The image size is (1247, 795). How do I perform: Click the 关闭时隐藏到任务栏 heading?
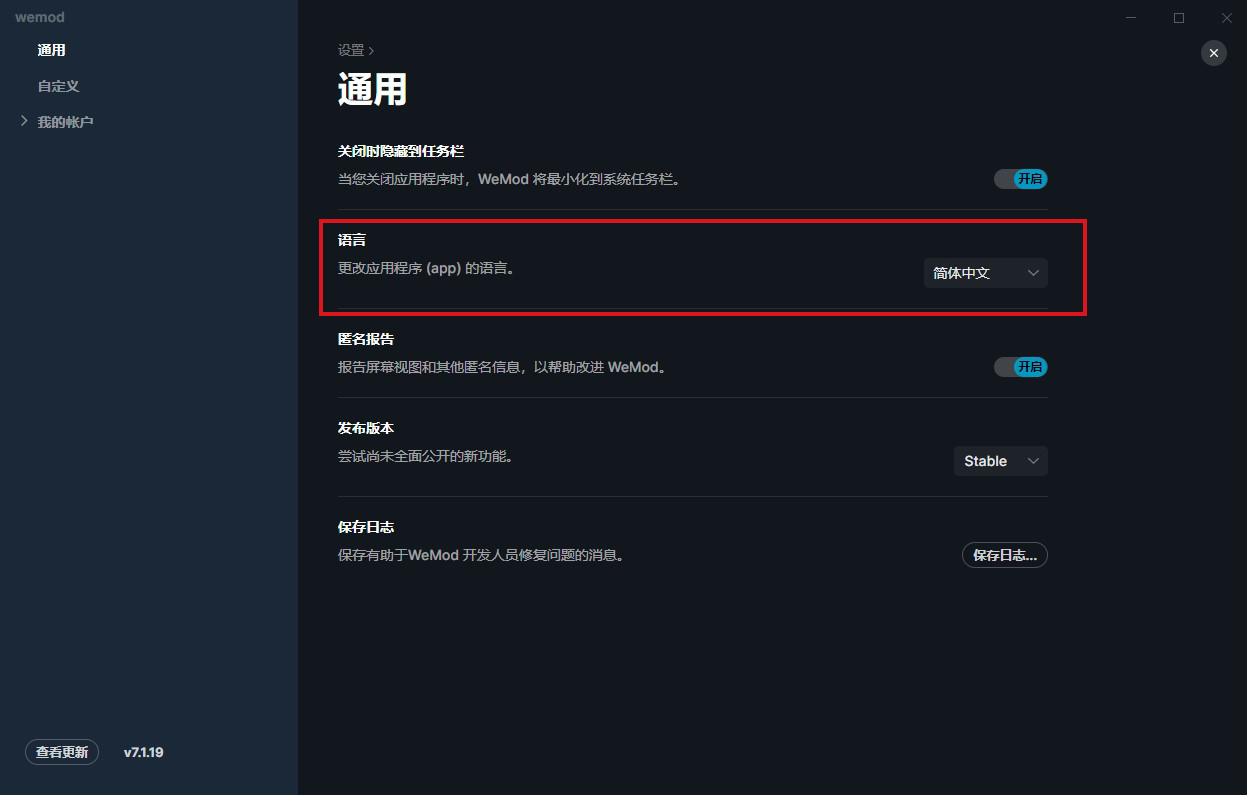coord(401,151)
